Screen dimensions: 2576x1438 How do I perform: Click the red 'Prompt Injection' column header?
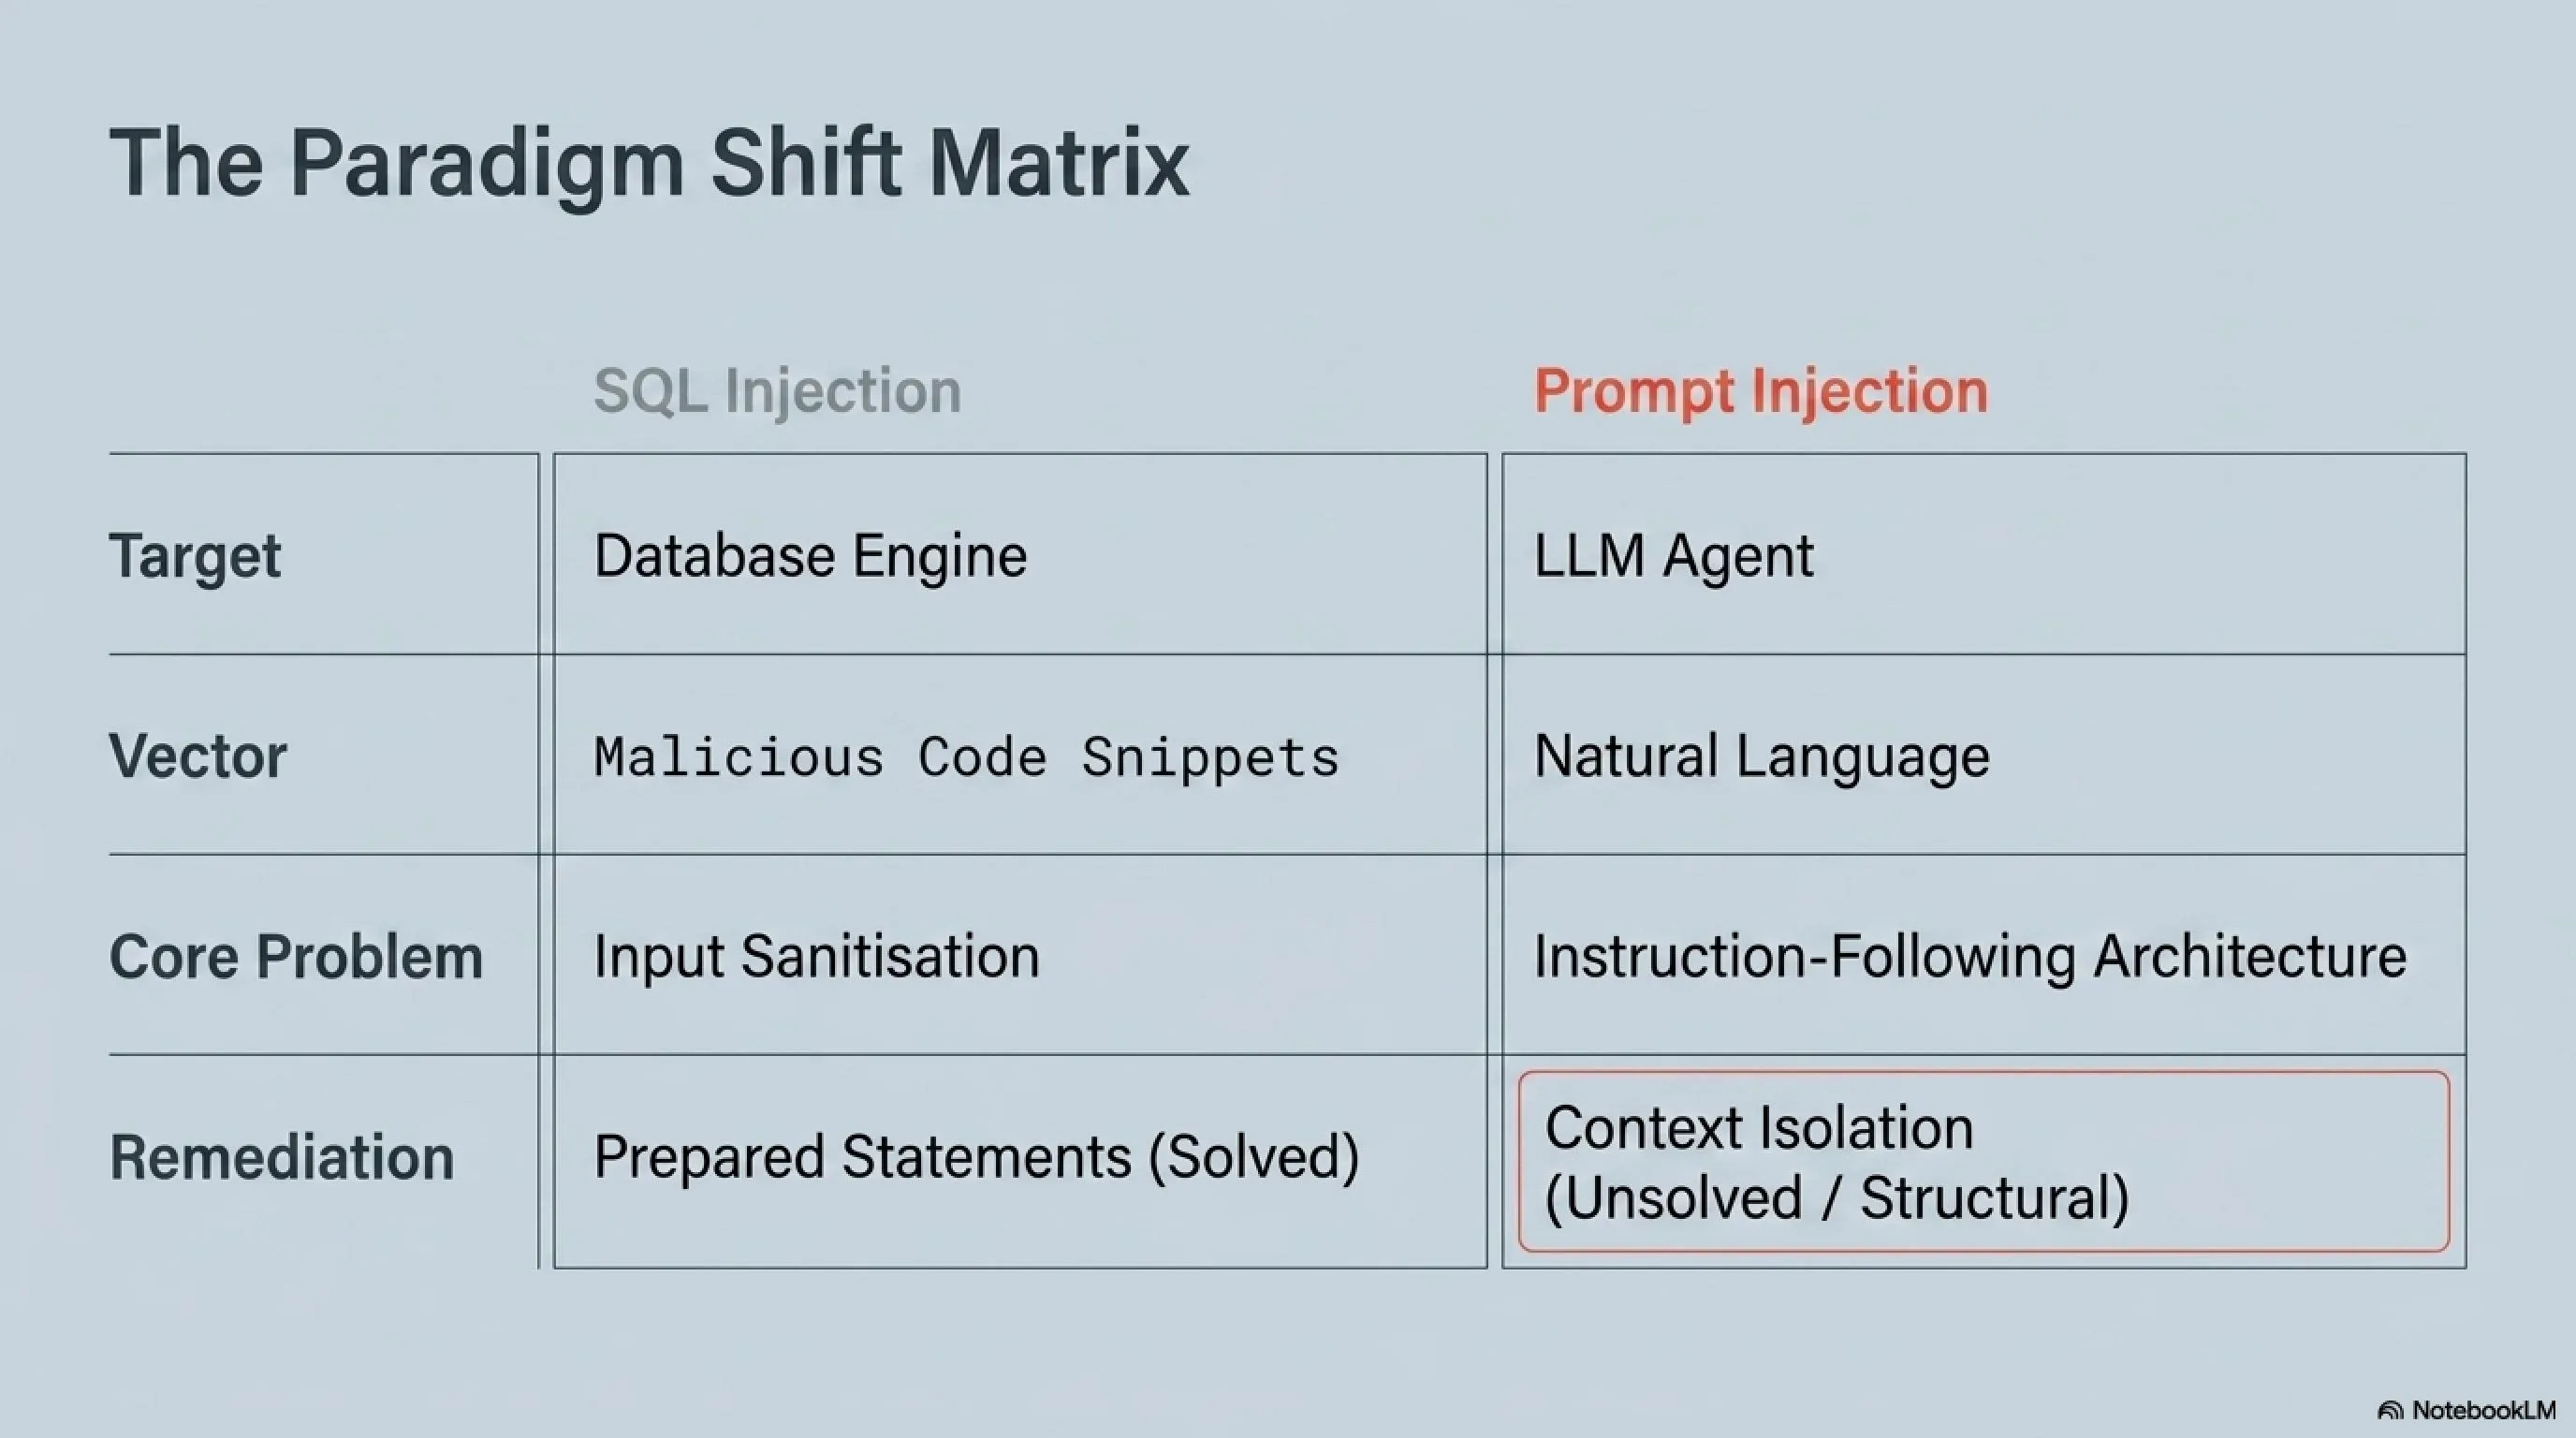coord(1761,391)
